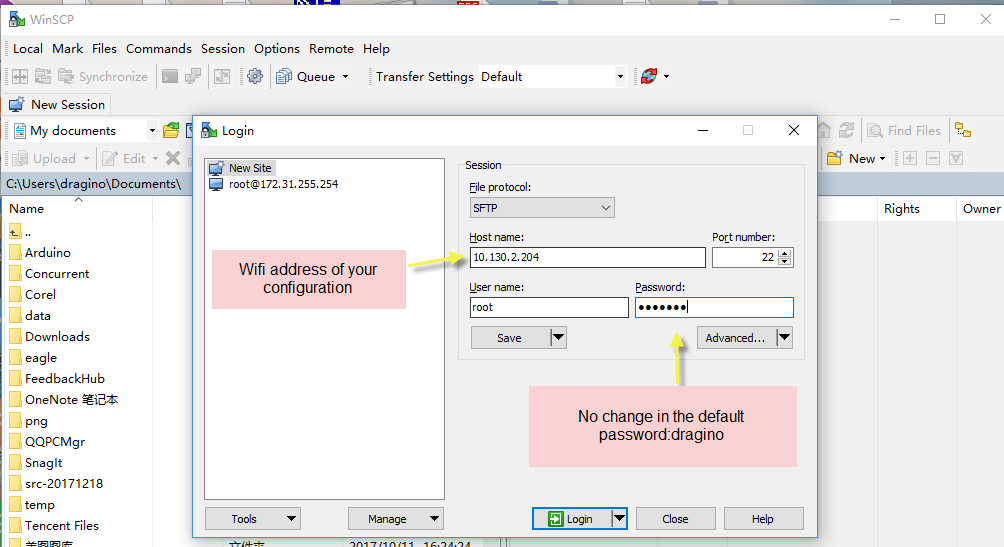Open the Mark menu
1004x547 pixels.
(x=68, y=49)
